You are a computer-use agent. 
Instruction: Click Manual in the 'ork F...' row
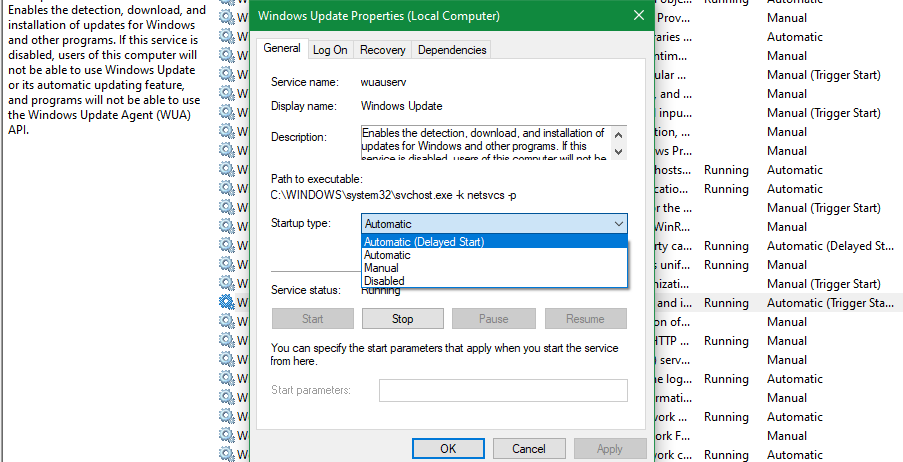coord(787,436)
